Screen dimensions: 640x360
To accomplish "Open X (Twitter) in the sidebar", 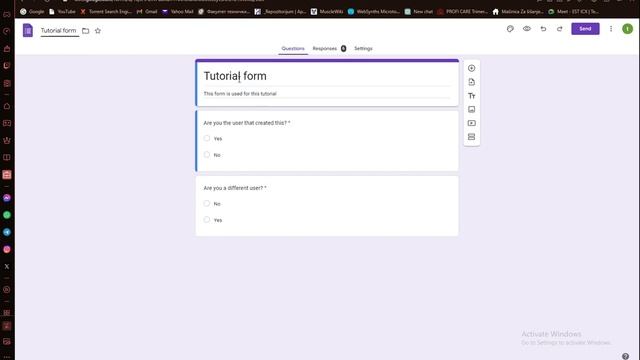I will tap(7, 267).
